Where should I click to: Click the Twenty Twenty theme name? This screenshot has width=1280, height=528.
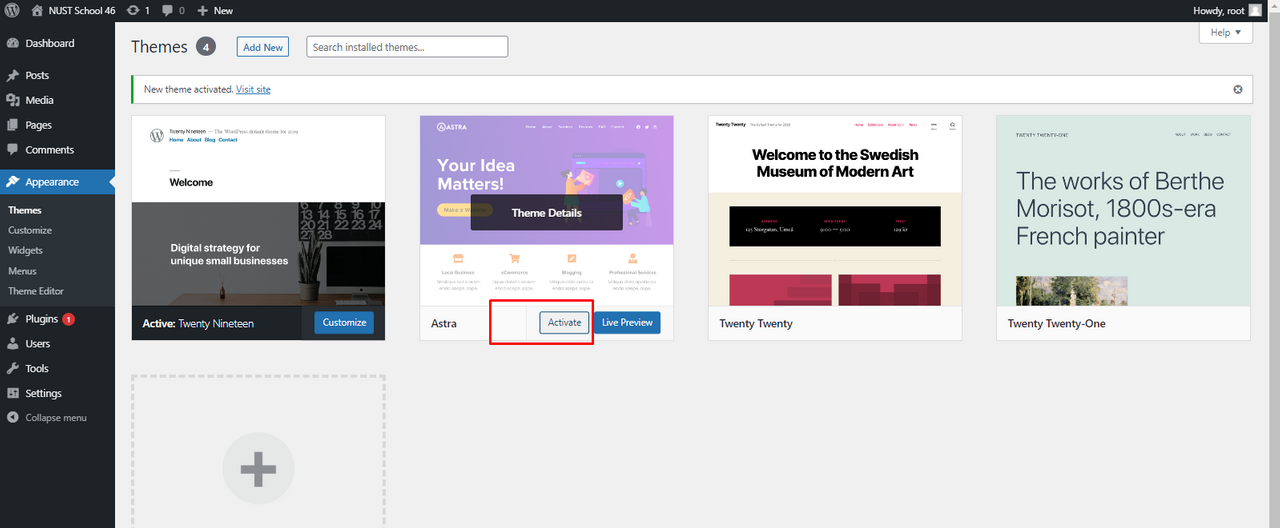pyautogui.click(x=756, y=323)
